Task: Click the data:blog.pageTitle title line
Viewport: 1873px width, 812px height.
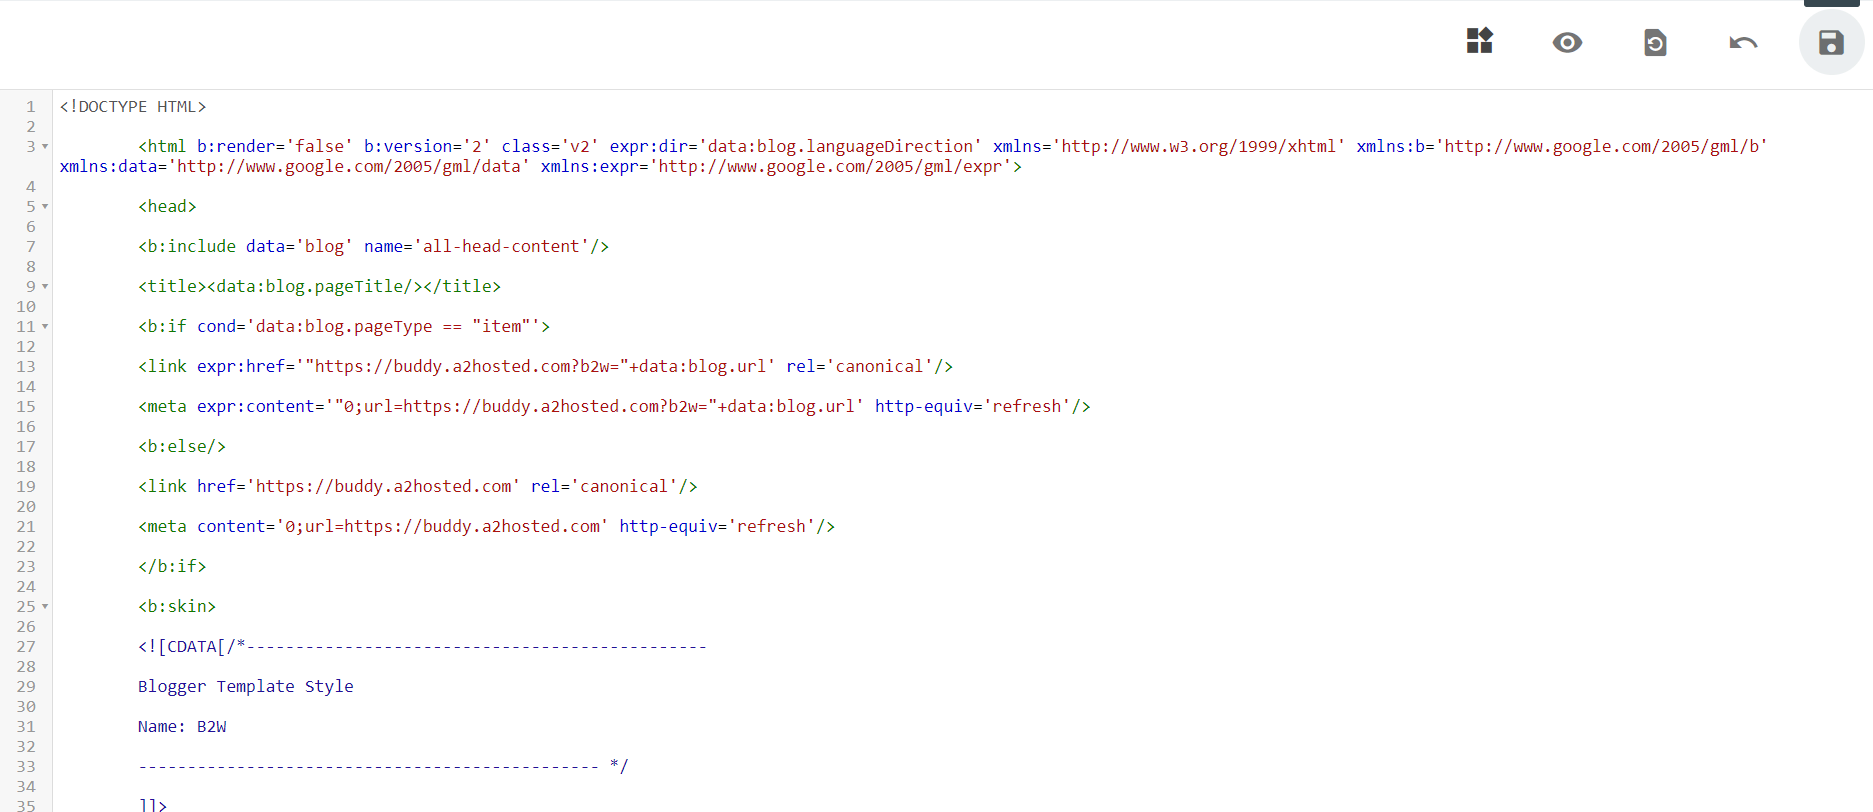Action: [319, 286]
